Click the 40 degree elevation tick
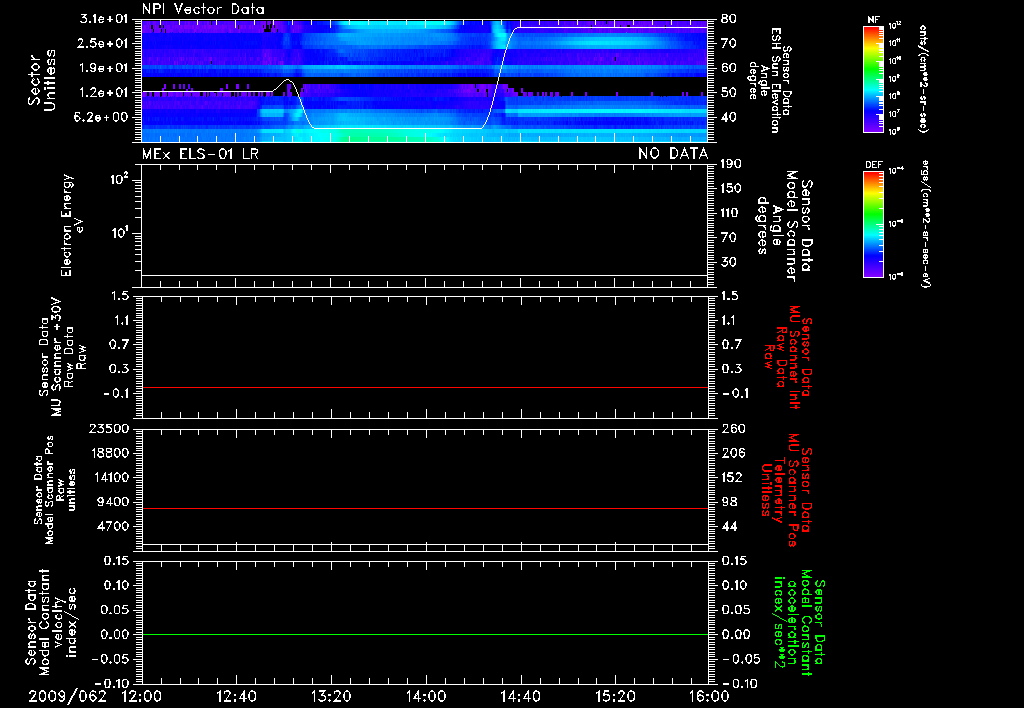Viewport: 1024px width, 708px height. tap(729, 118)
